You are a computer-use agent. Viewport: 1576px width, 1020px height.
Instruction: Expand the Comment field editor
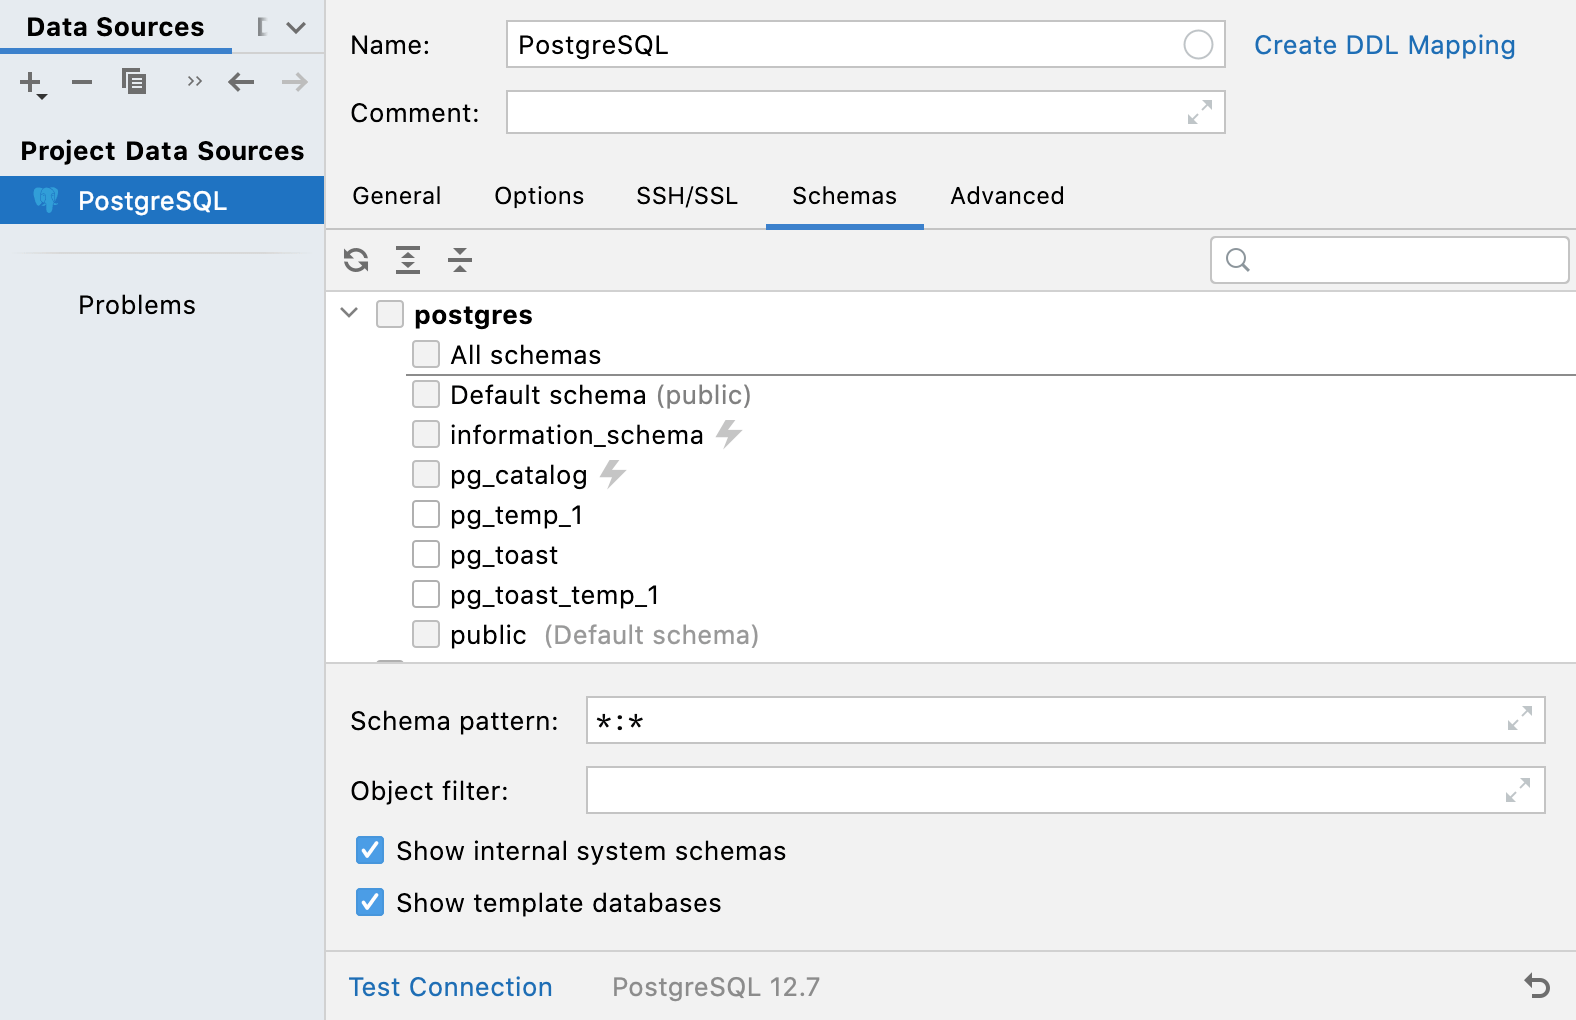pyautogui.click(x=1200, y=112)
